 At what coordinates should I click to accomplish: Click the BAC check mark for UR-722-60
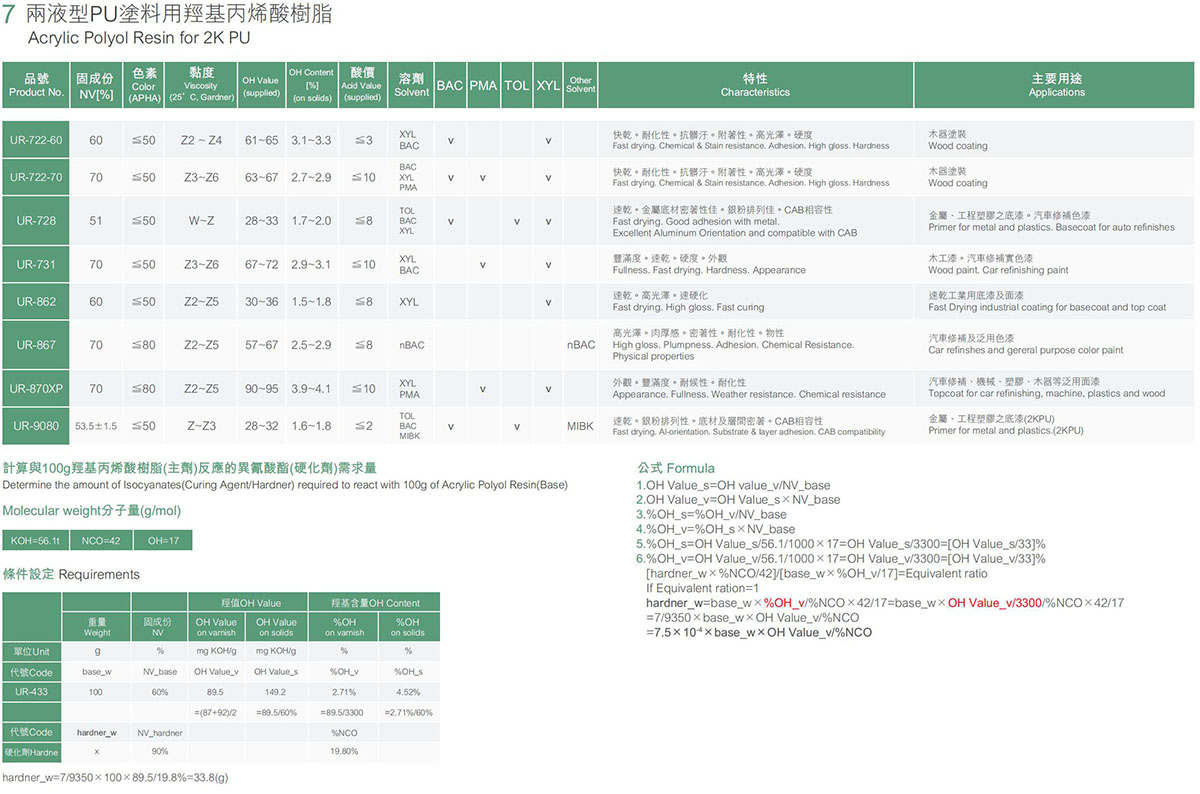coord(450,140)
